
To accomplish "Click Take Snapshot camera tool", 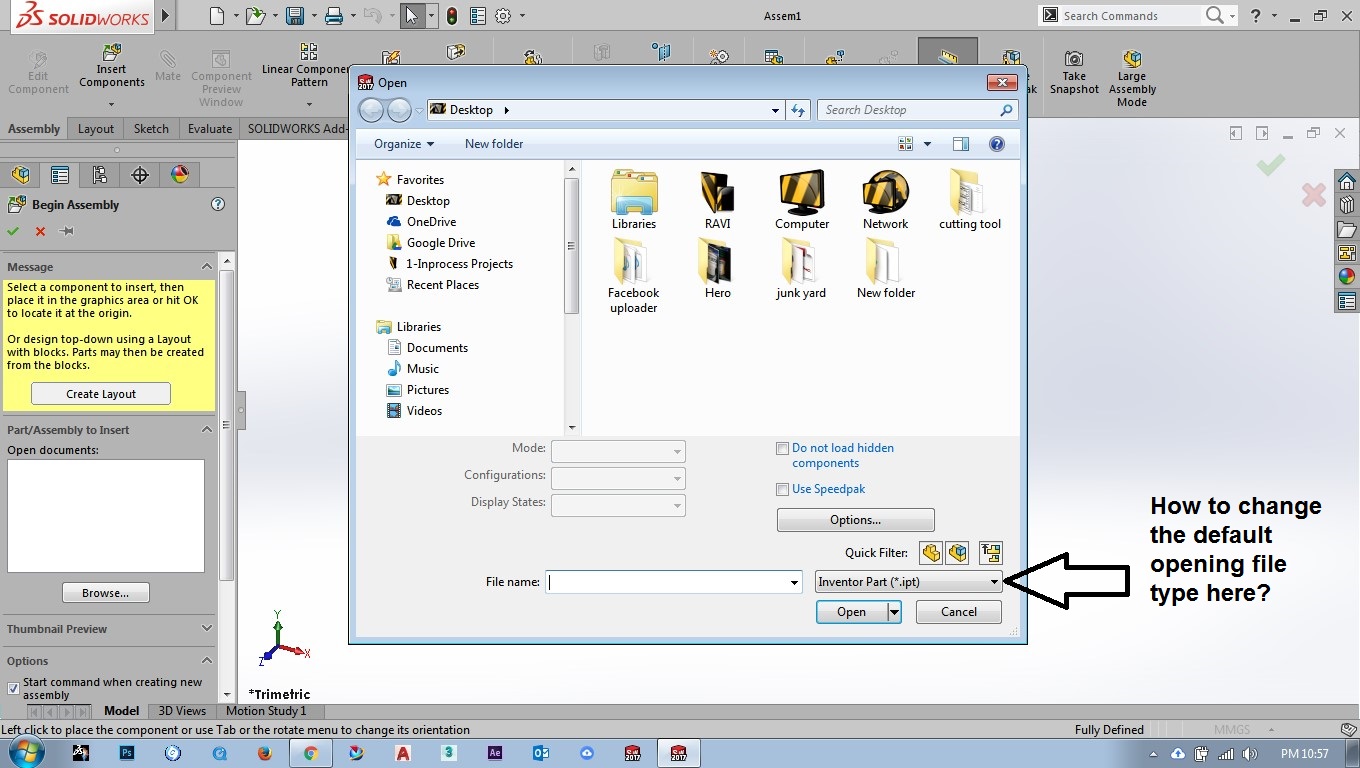I will pos(1074,74).
